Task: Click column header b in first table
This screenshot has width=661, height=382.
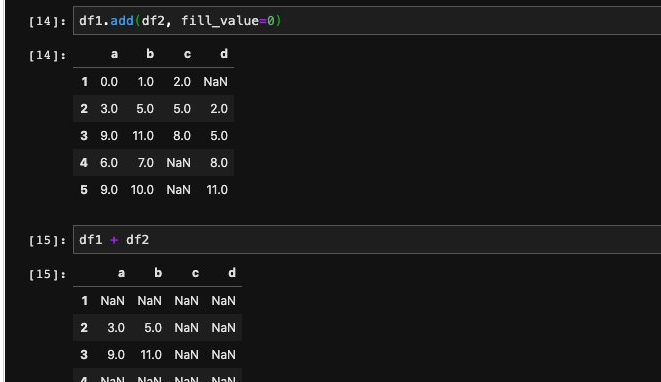Action: click(150, 54)
